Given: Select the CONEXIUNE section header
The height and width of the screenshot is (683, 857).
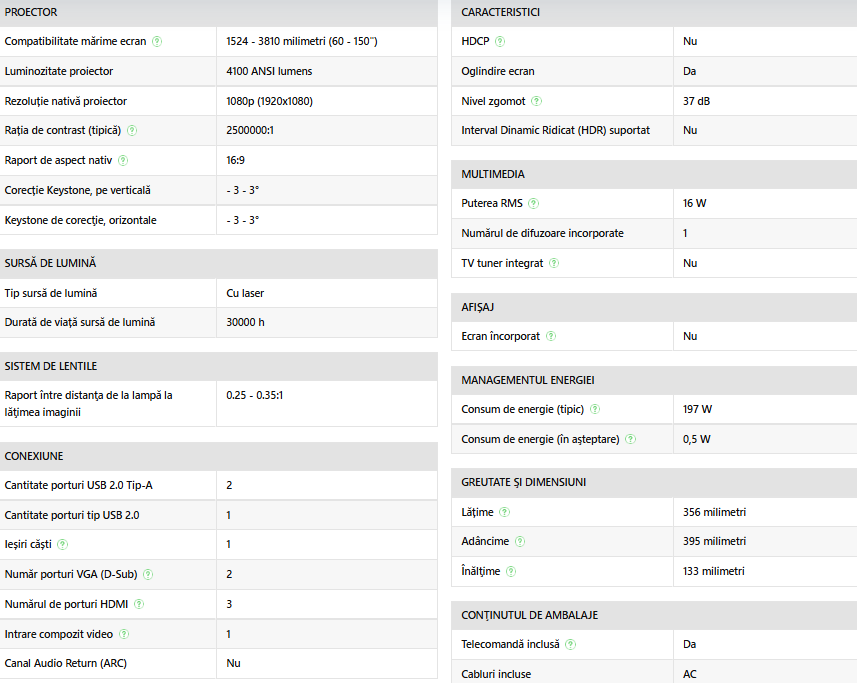Looking at the screenshot, I should (x=219, y=456).
